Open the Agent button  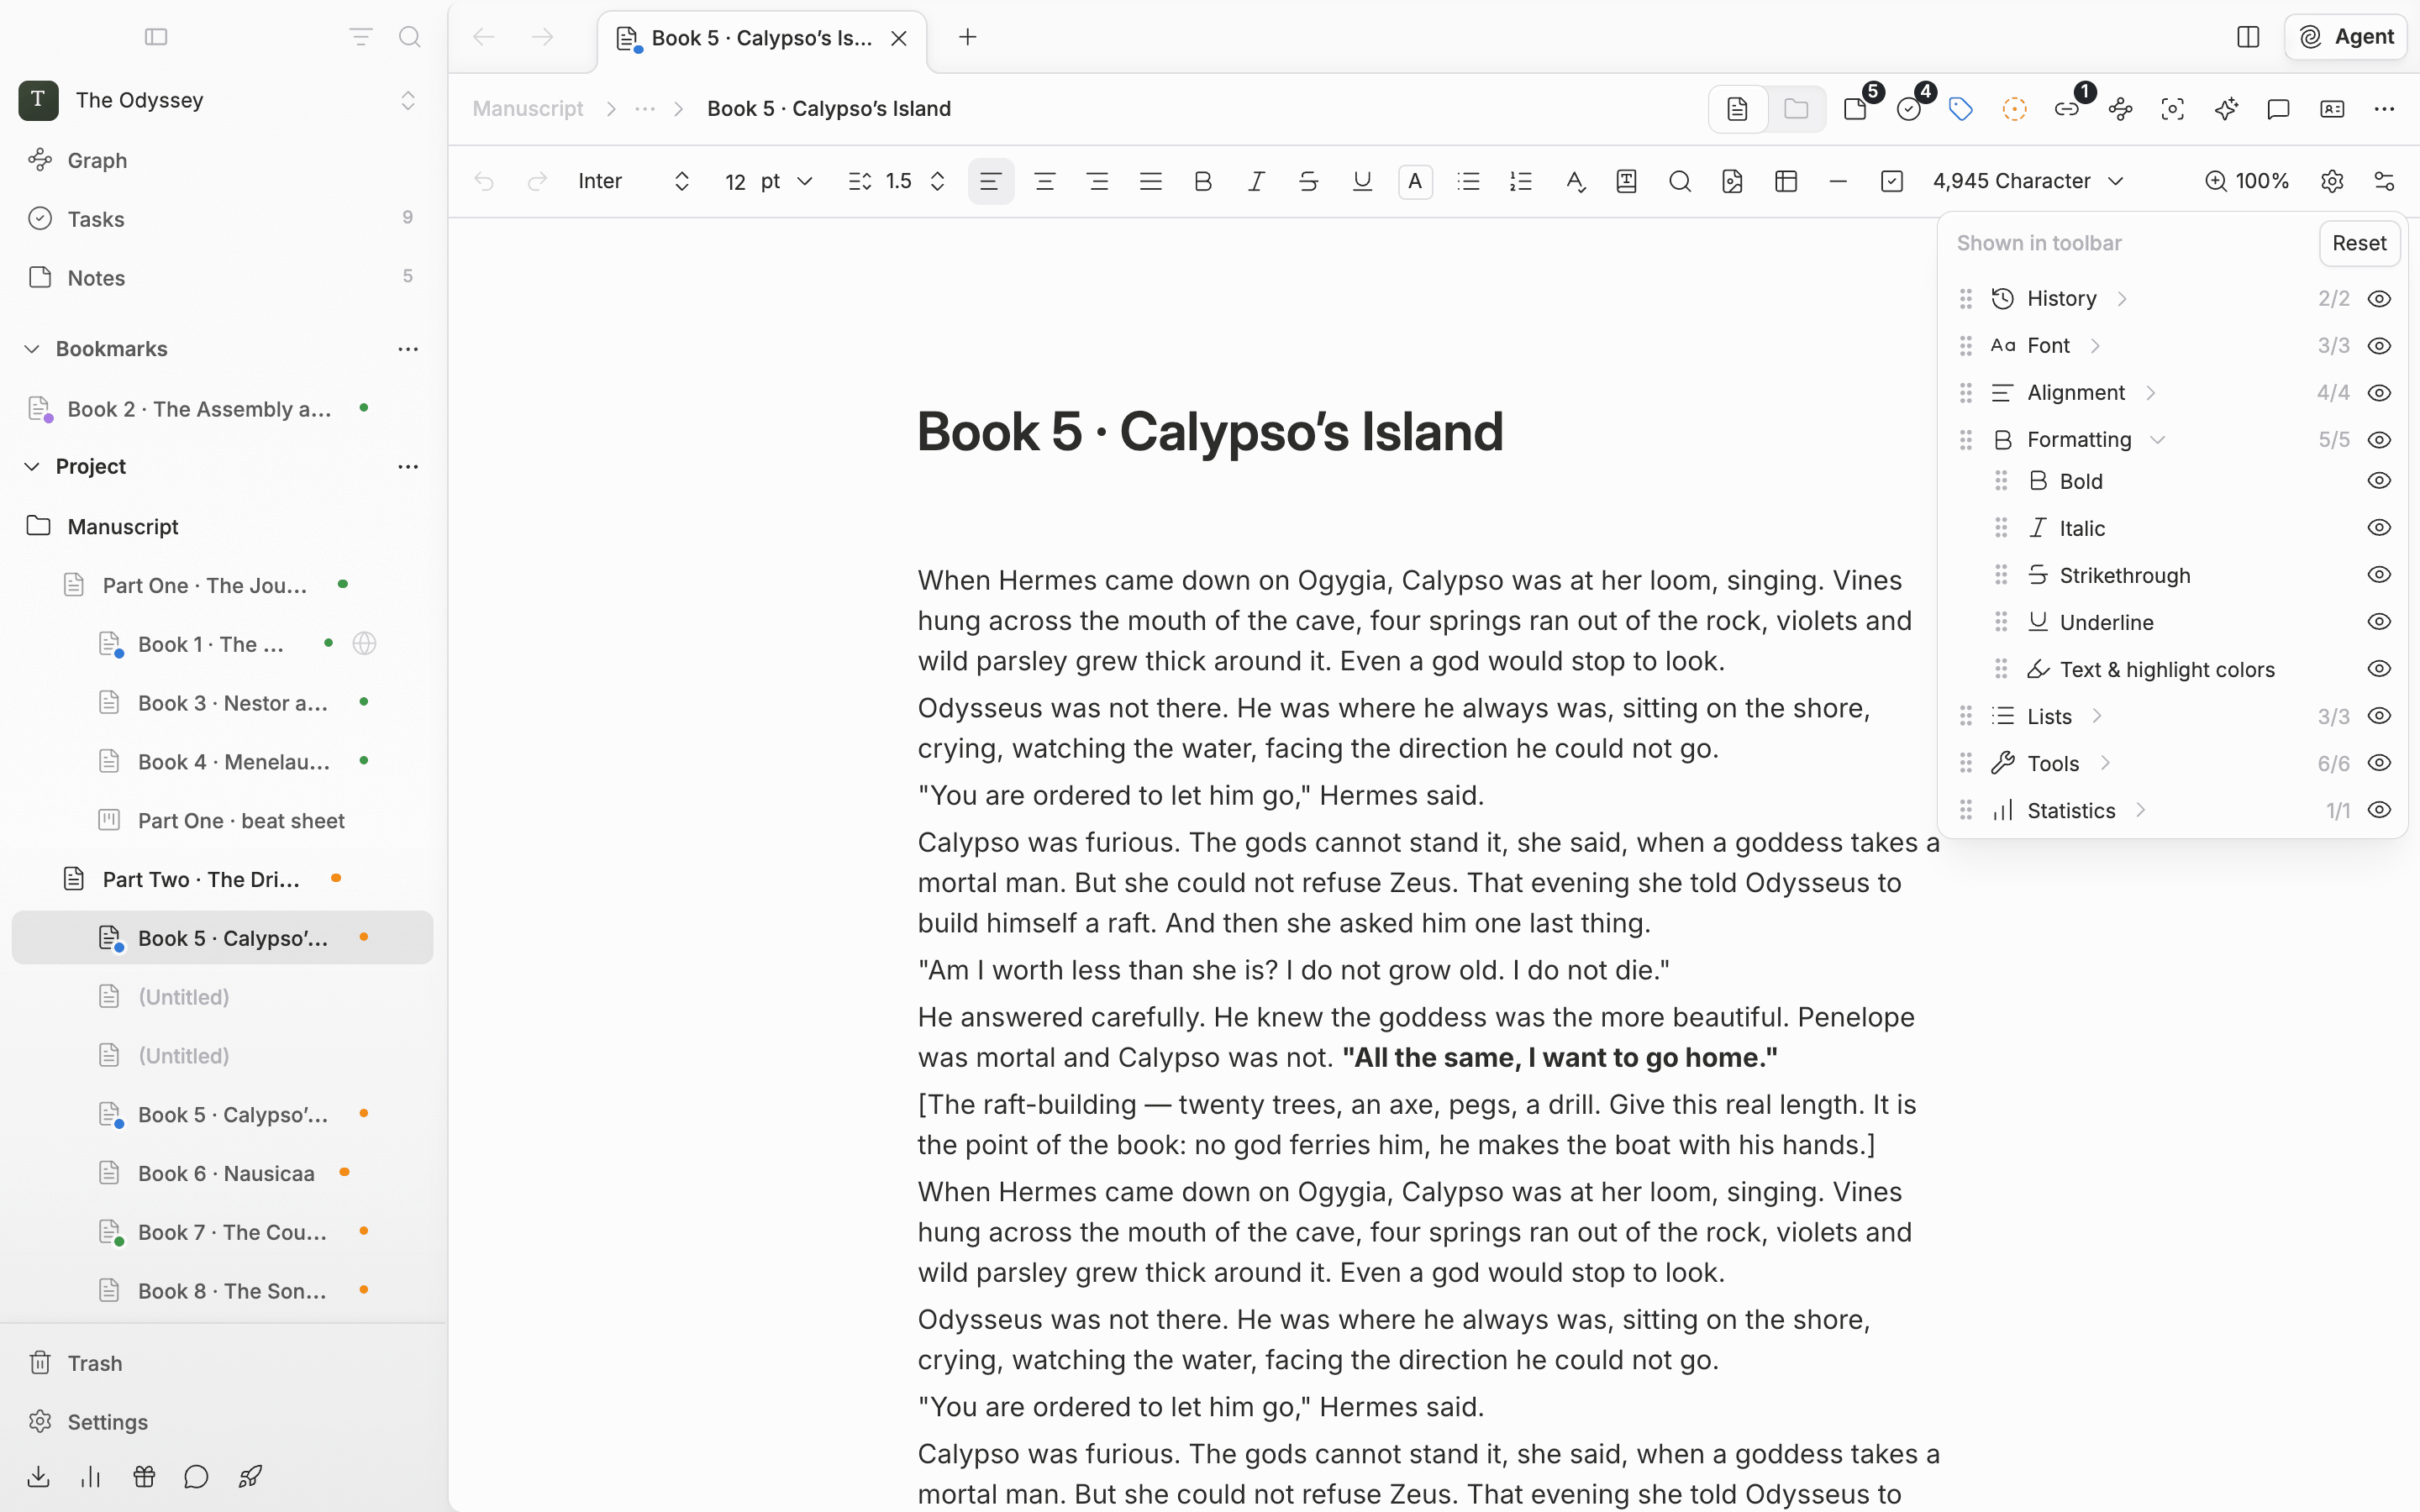pyautogui.click(x=2345, y=37)
